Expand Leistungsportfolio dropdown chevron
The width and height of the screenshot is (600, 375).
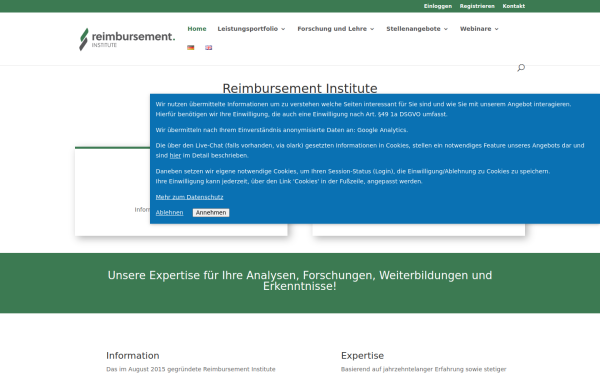click(x=283, y=29)
